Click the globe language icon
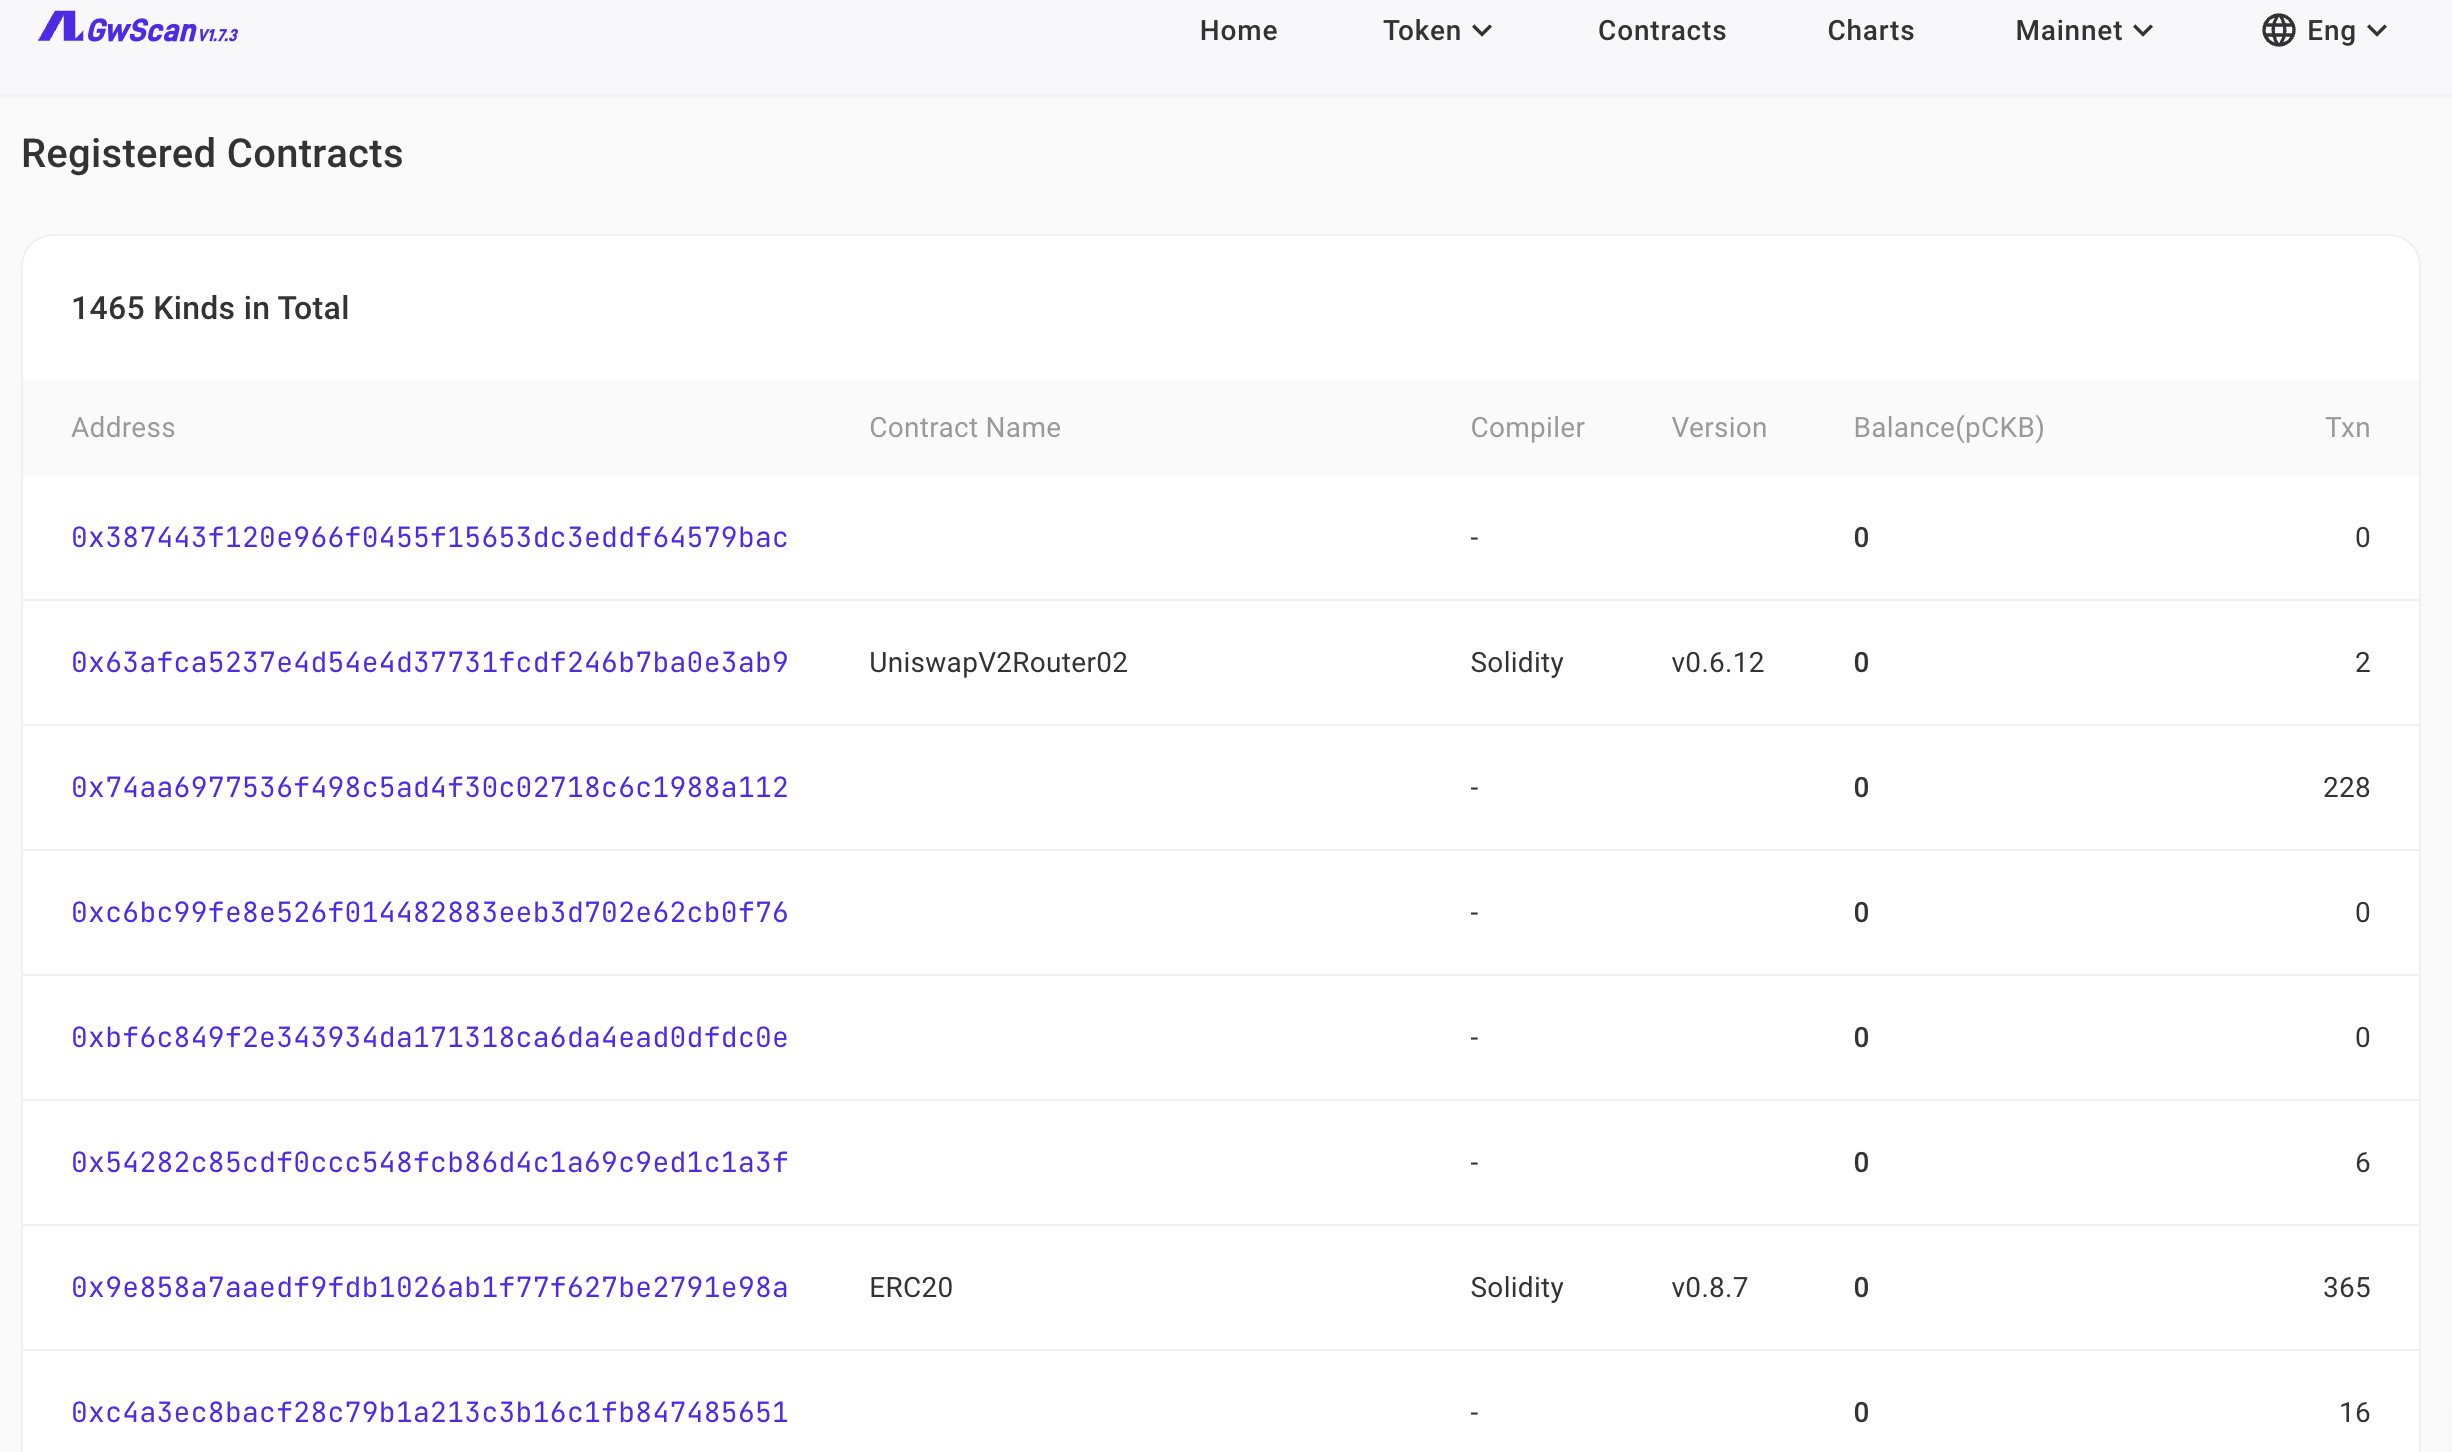The height and width of the screenshot is (1452, 2452). pos(2279,30)
